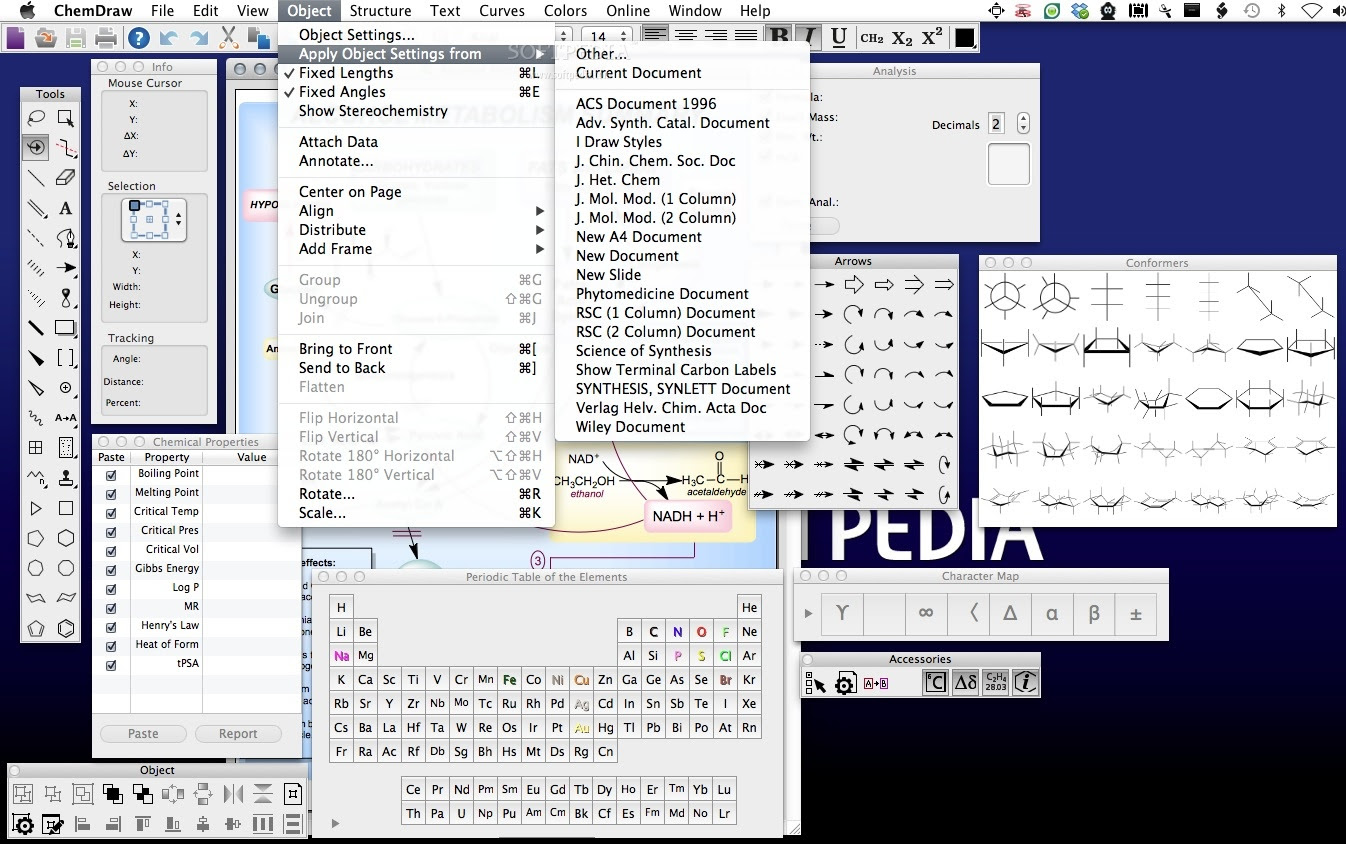This screenshot has height=844, width=1346.
Task: Click the Report button in Chemical Properties
Action: point(238,733)
